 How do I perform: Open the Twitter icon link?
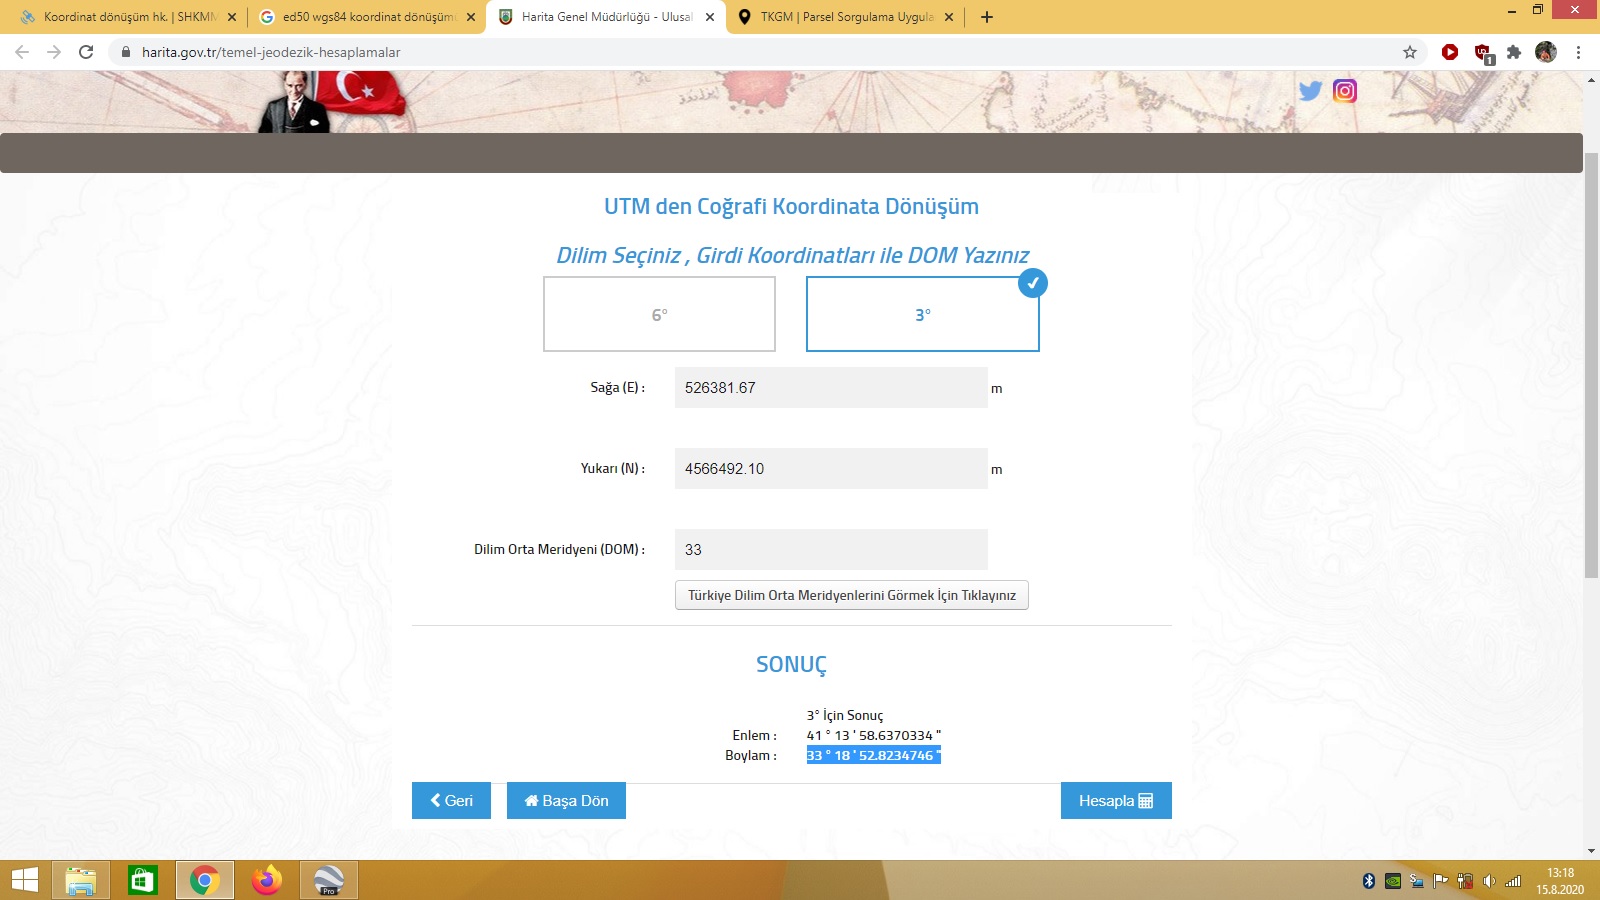[x=1310, y=91]
